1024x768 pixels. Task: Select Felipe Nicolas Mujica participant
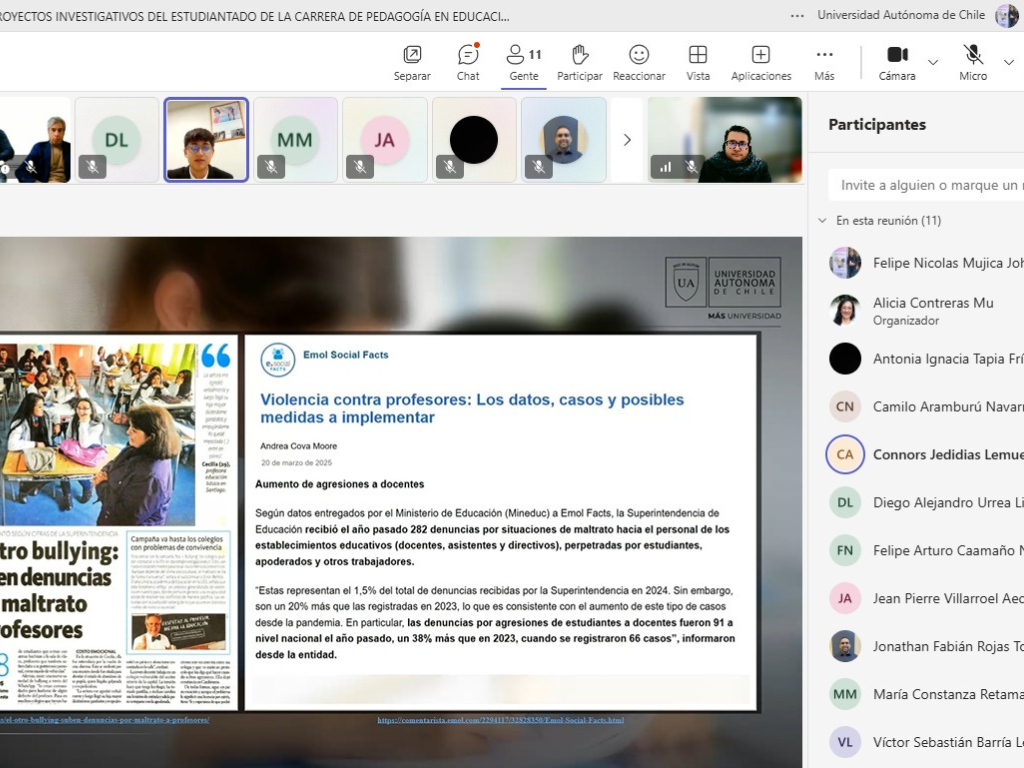click(926, 263)
